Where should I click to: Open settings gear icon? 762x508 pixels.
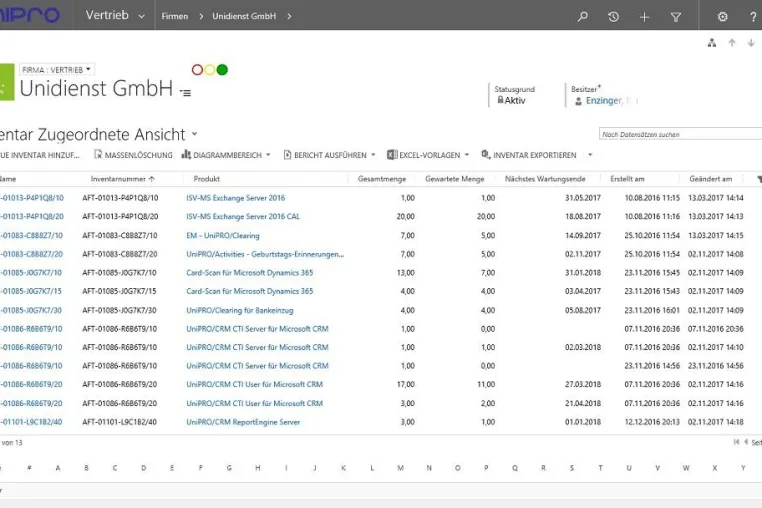[x=723, y=17]
